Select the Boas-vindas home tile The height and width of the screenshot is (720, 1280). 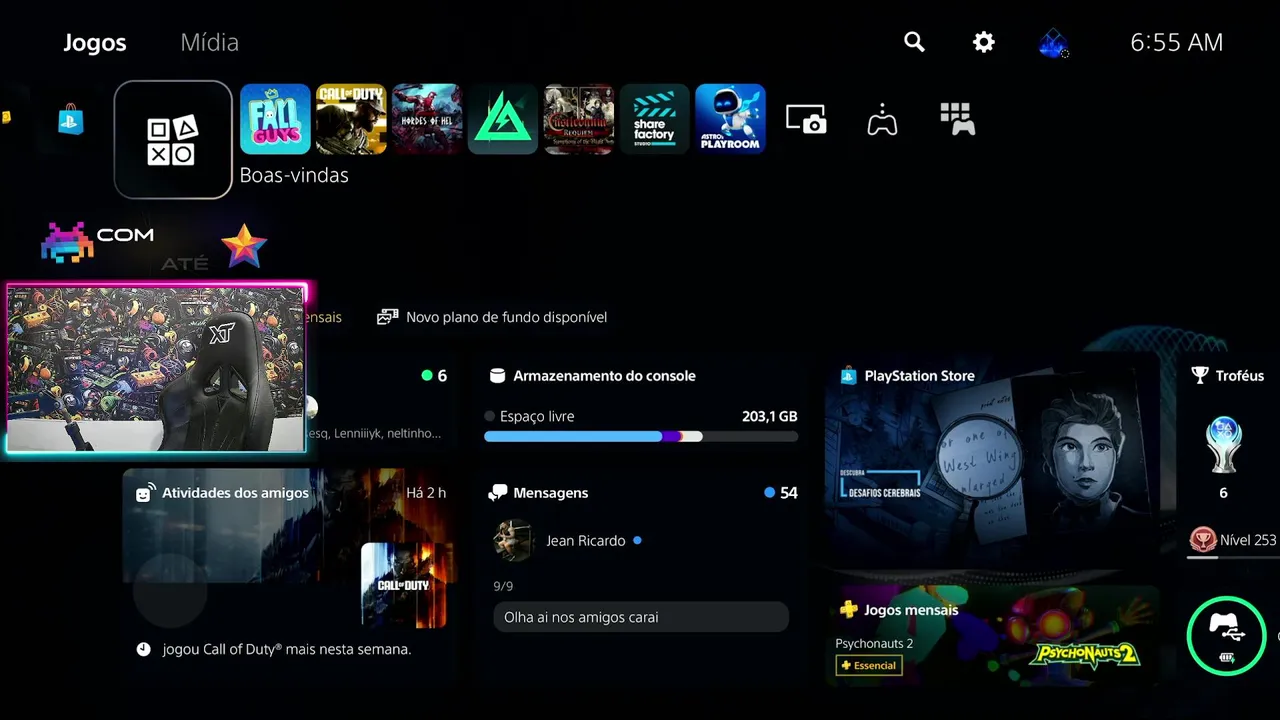(x=173, y=139)
